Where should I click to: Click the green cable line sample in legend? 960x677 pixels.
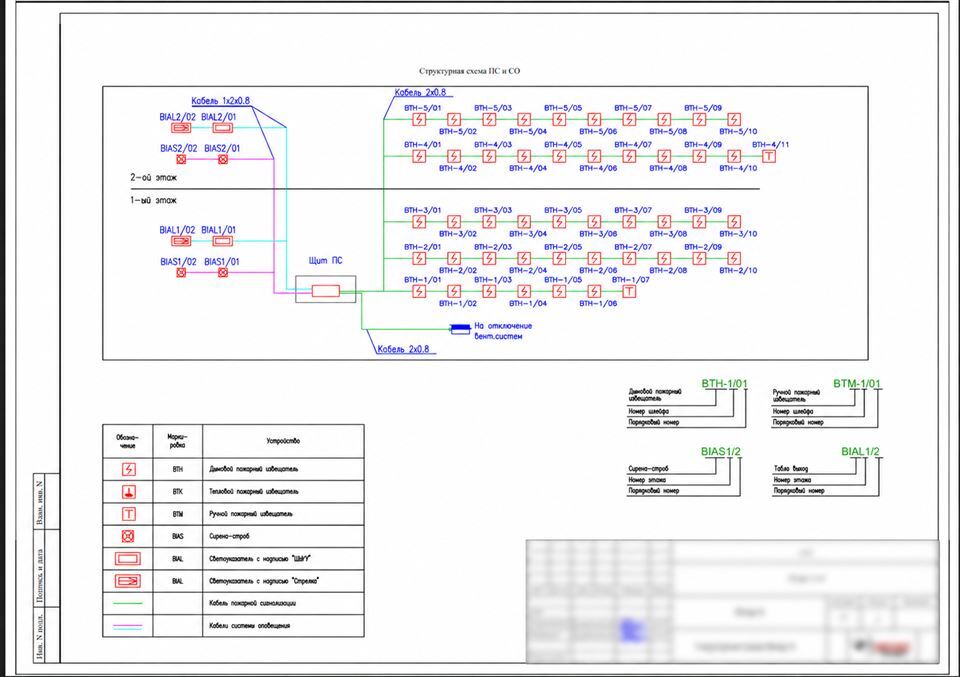128,604
